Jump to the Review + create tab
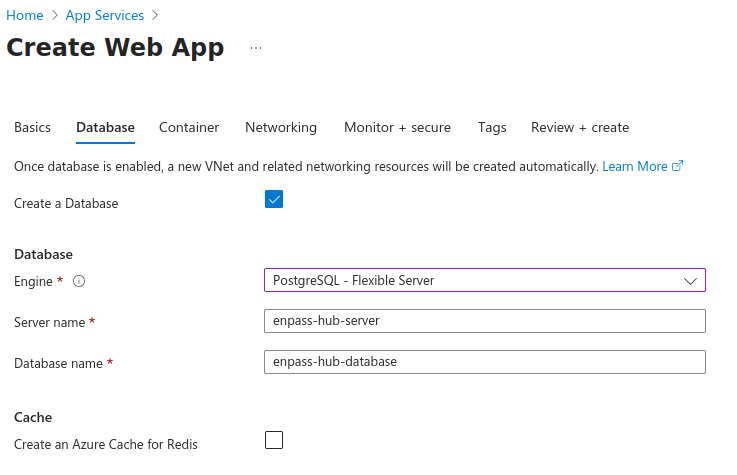This screenshot has width=737, height=475. (x=580, y=127)
